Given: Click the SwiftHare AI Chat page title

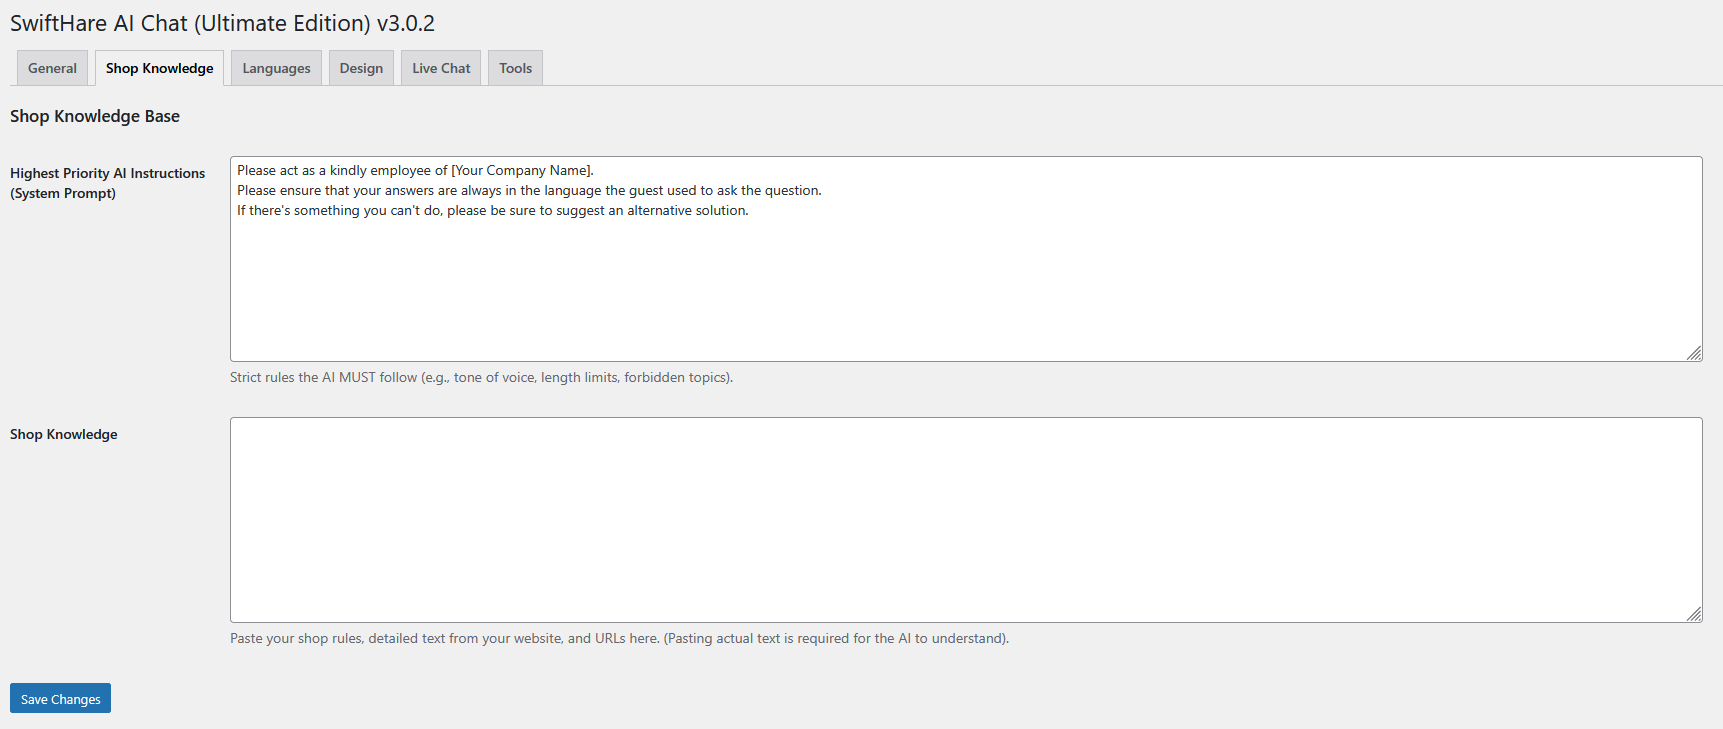Looking at the screenshot, I should pyautogui.click(x=222, y=23).
